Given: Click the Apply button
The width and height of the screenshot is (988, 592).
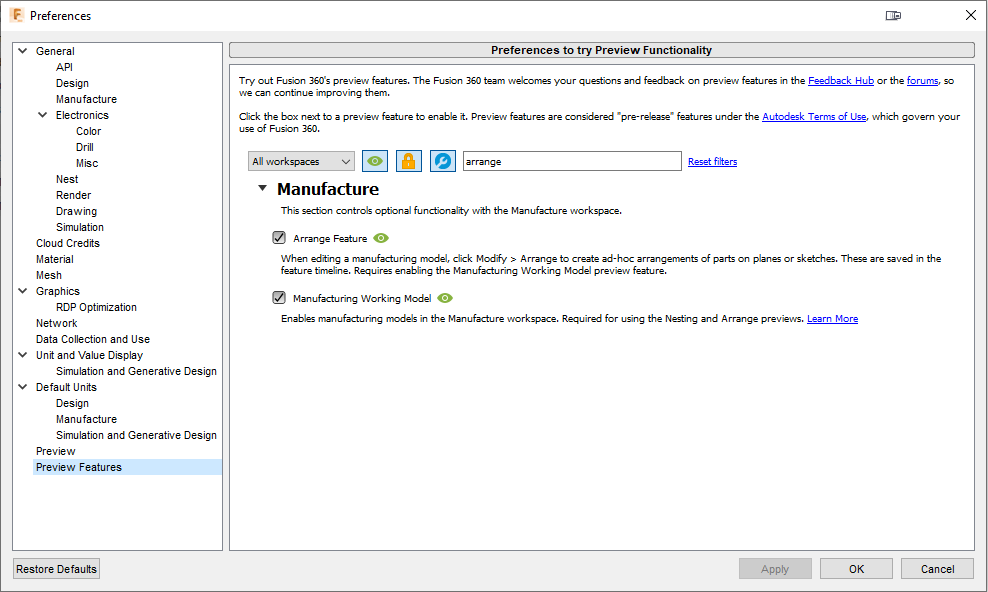Looking at the screenshot, I should point(775,569).
